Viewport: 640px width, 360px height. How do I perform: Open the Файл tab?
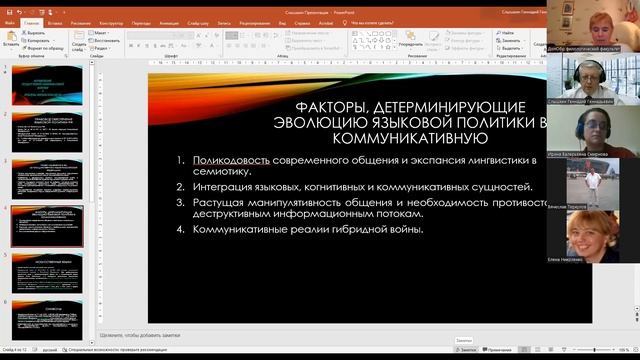click(x=10, y=23)
